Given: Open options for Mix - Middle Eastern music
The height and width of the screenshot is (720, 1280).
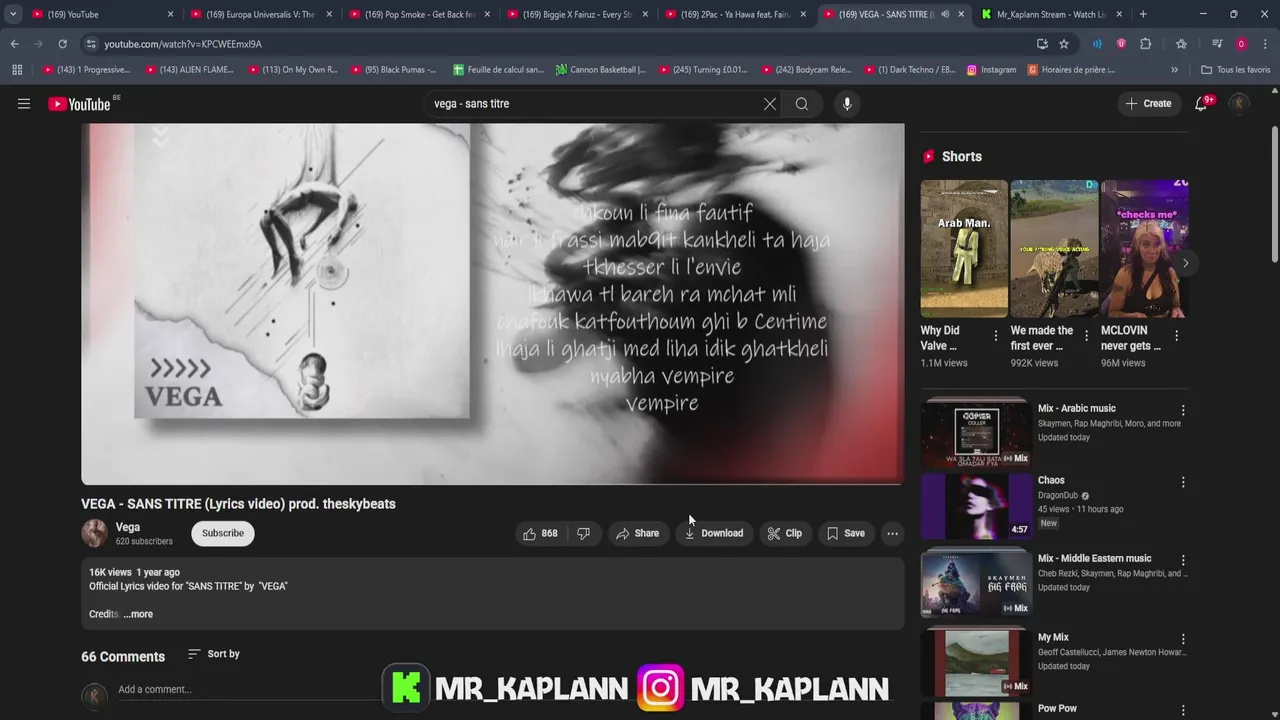Looking at the screenshot, I should click(x=1183, y=560).
